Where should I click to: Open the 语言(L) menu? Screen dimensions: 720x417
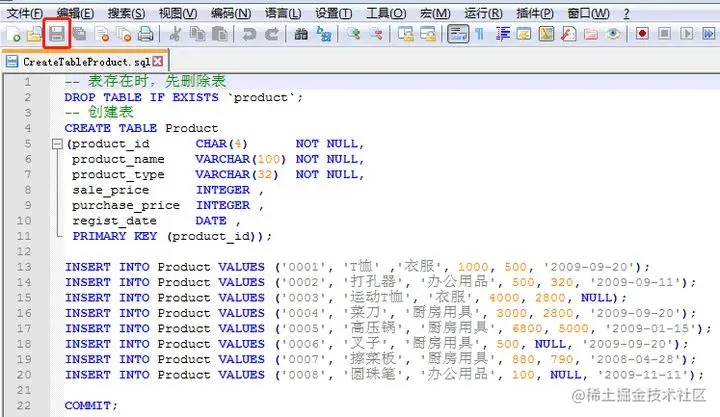click(x=283, y=13)
